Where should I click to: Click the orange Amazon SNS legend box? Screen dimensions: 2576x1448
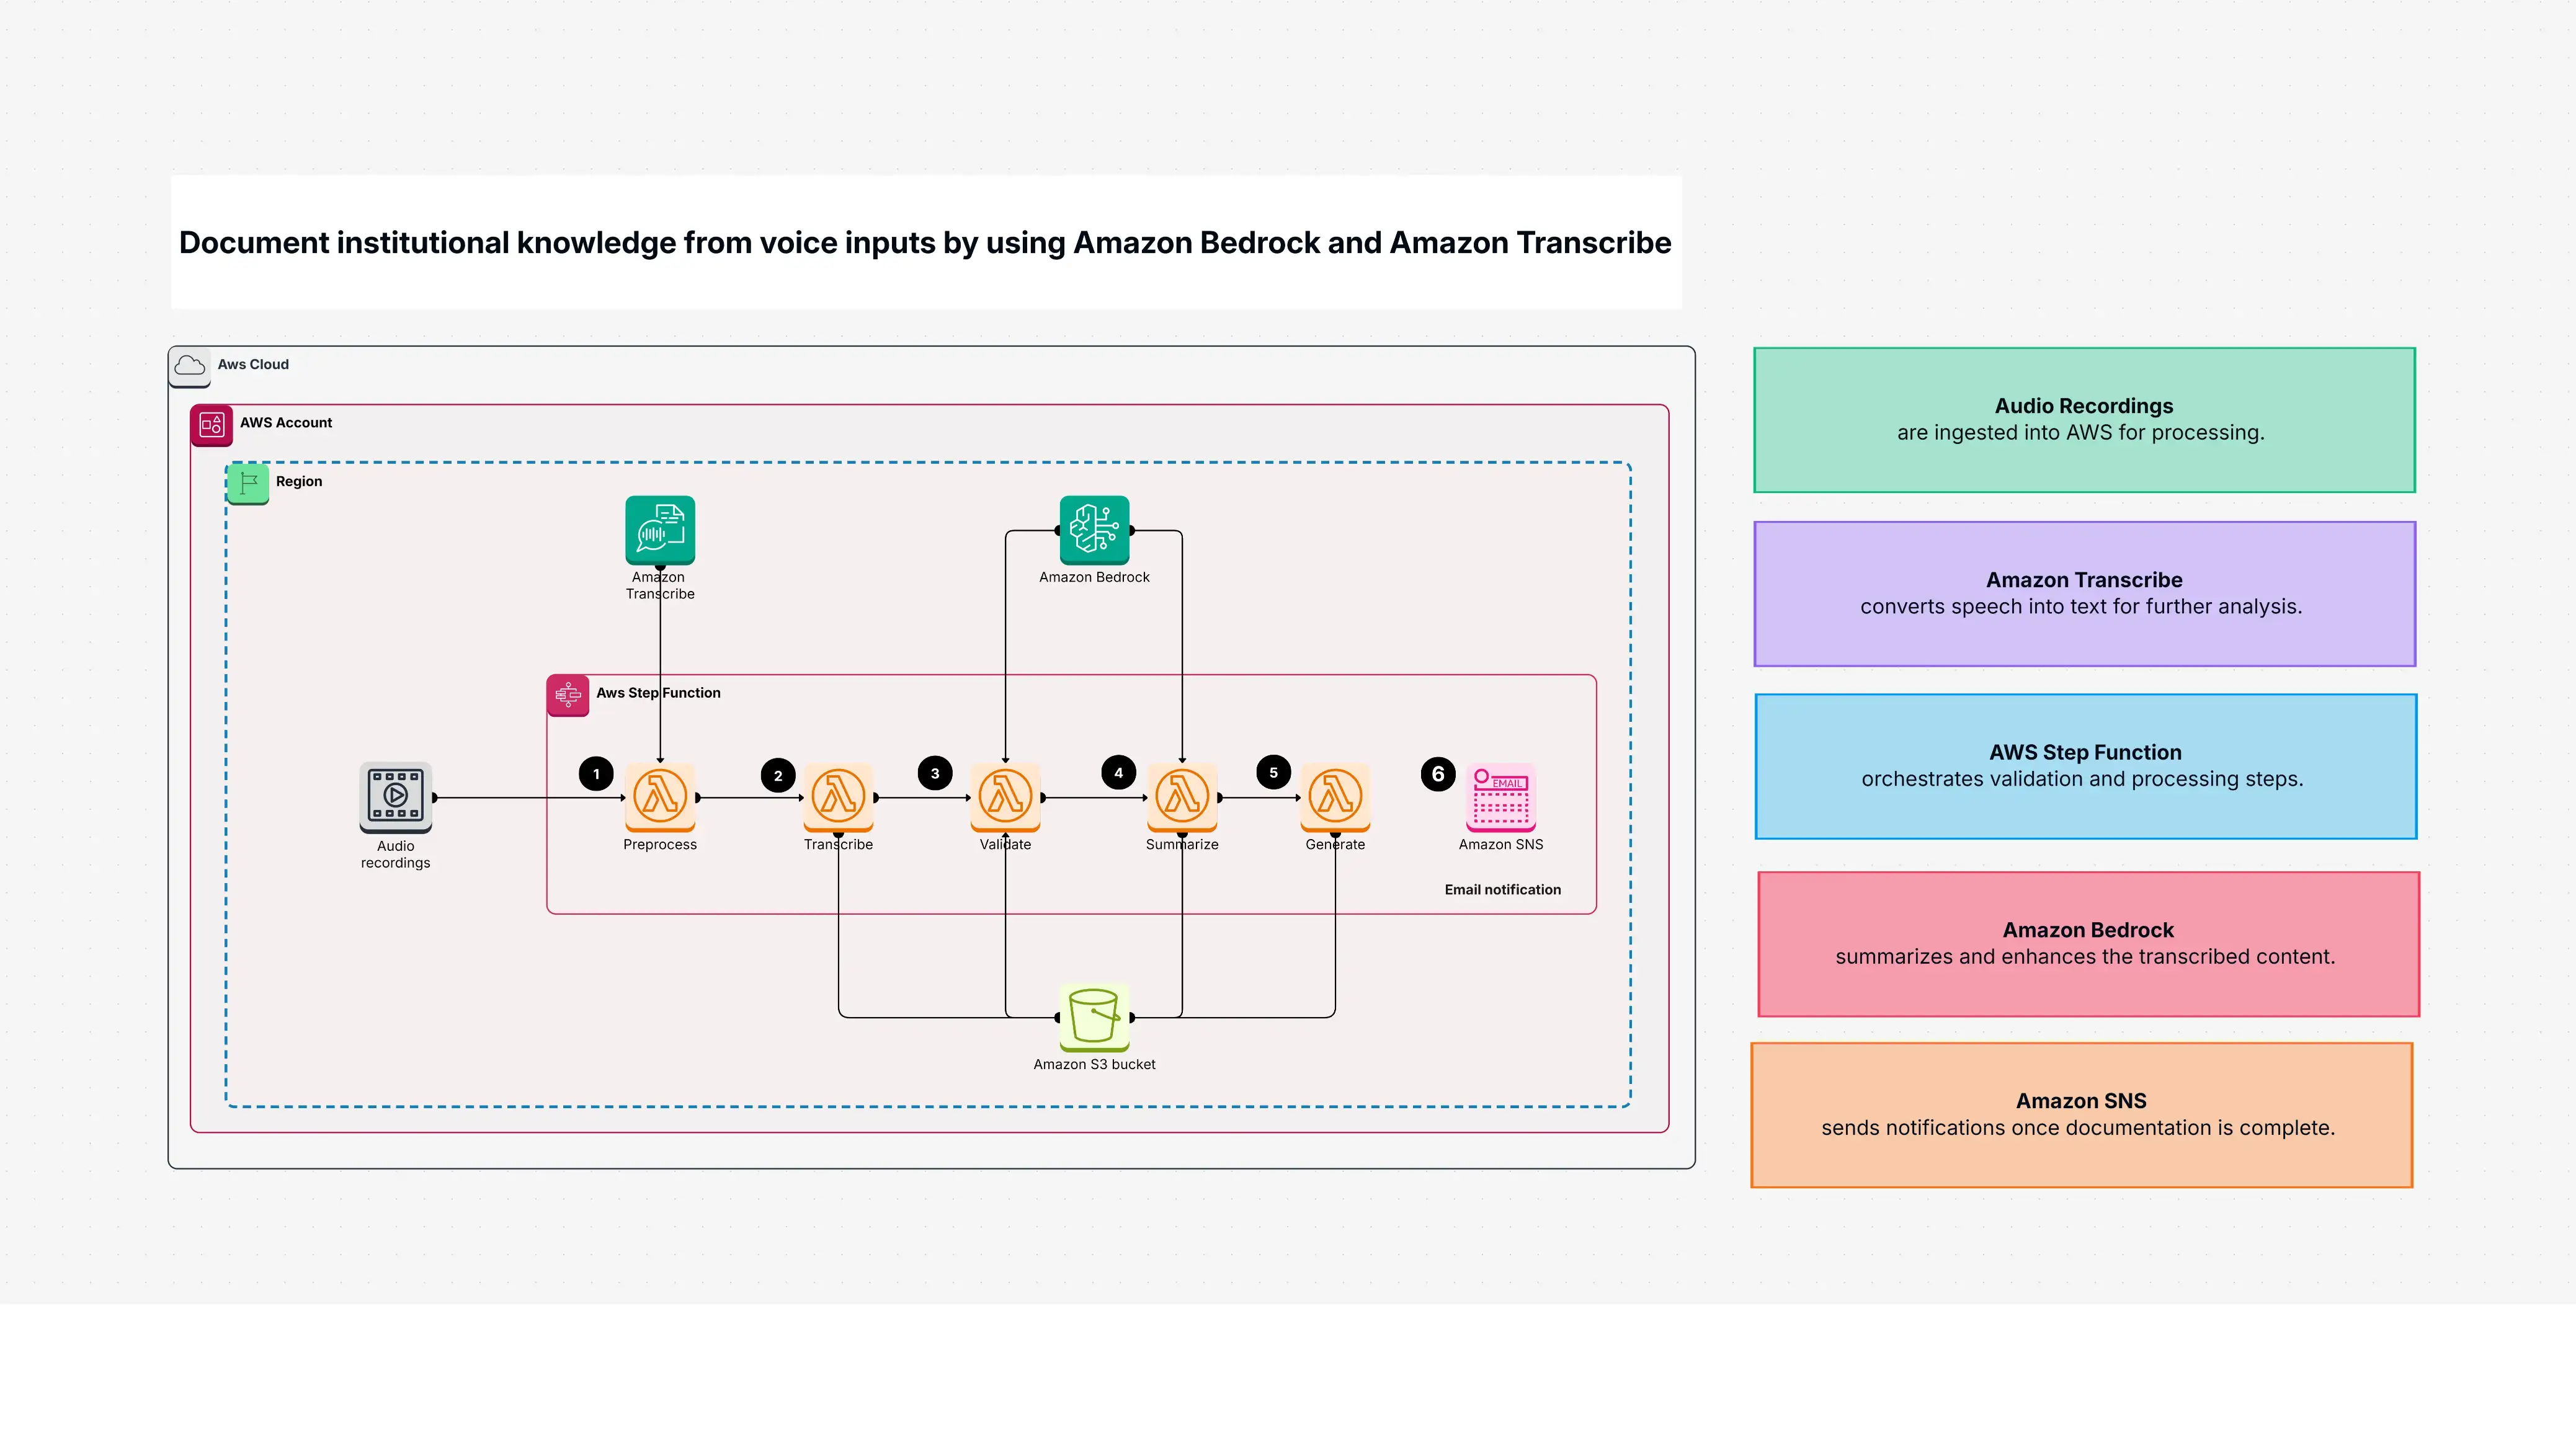(2081, 1115)
